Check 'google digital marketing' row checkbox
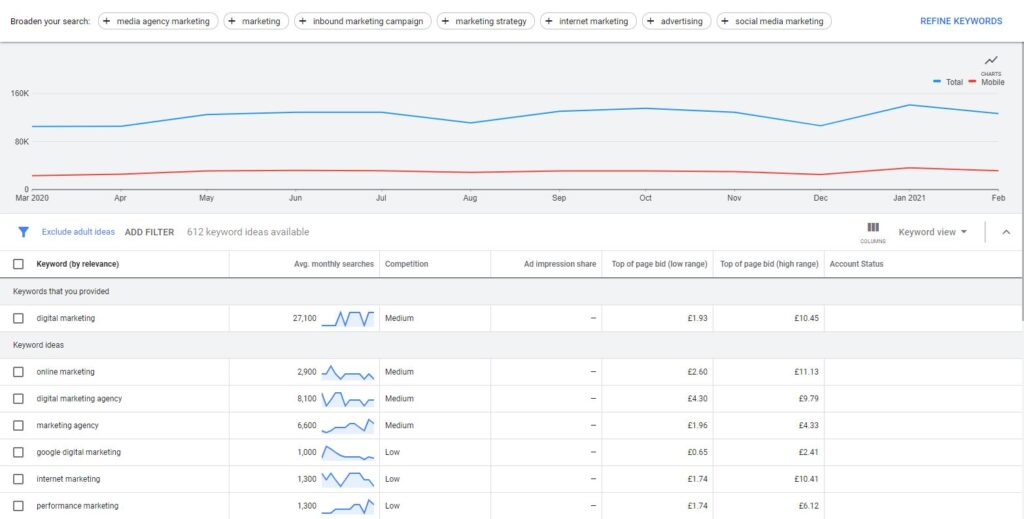Image resolution: width=1024 pixels, height=519 pixels. tap(18, 452)
